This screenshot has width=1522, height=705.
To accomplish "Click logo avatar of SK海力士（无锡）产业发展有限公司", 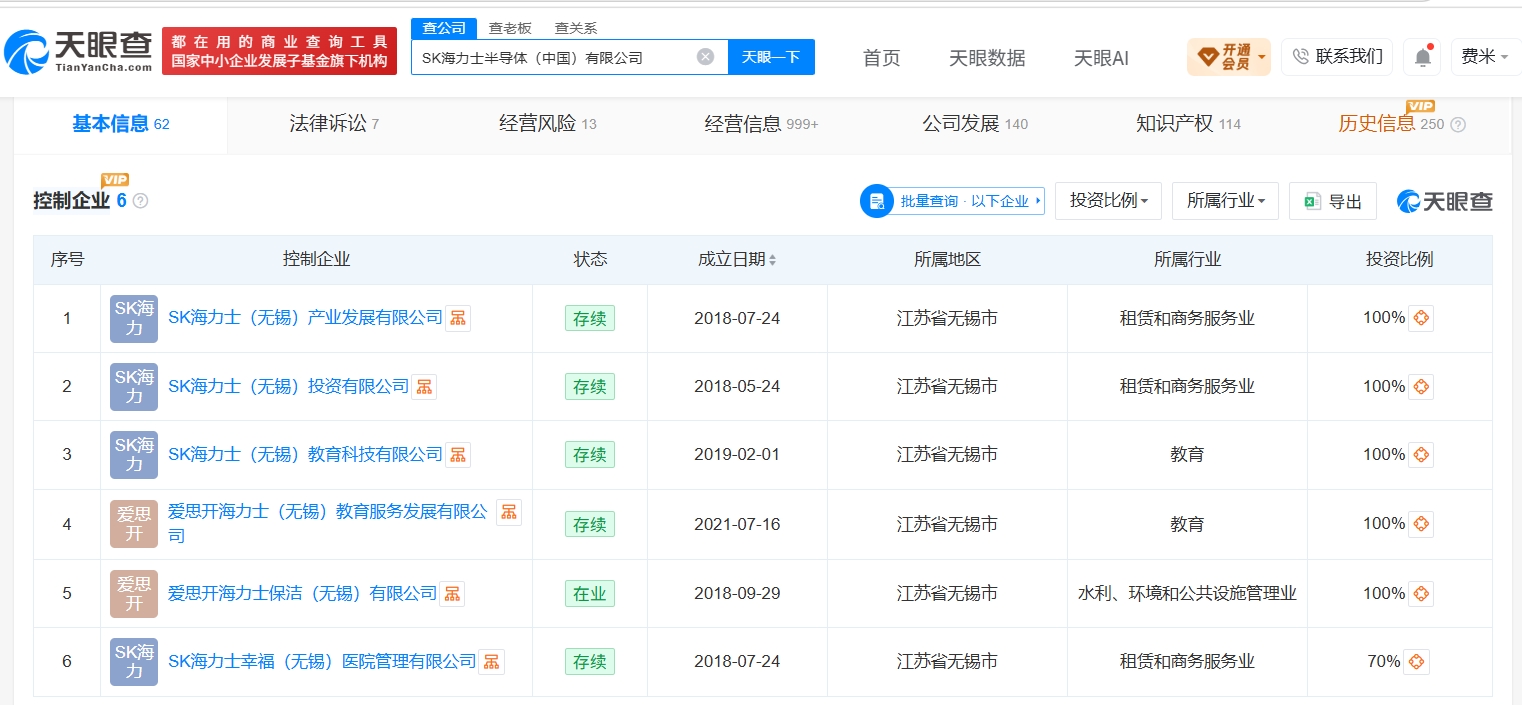I will [x=134, y=318].
